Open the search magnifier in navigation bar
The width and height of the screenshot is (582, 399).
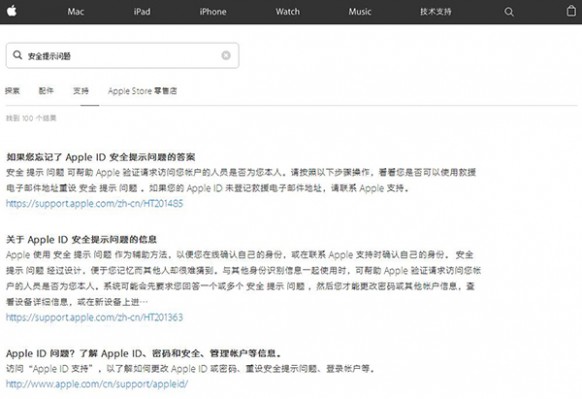tap(509, 12)
